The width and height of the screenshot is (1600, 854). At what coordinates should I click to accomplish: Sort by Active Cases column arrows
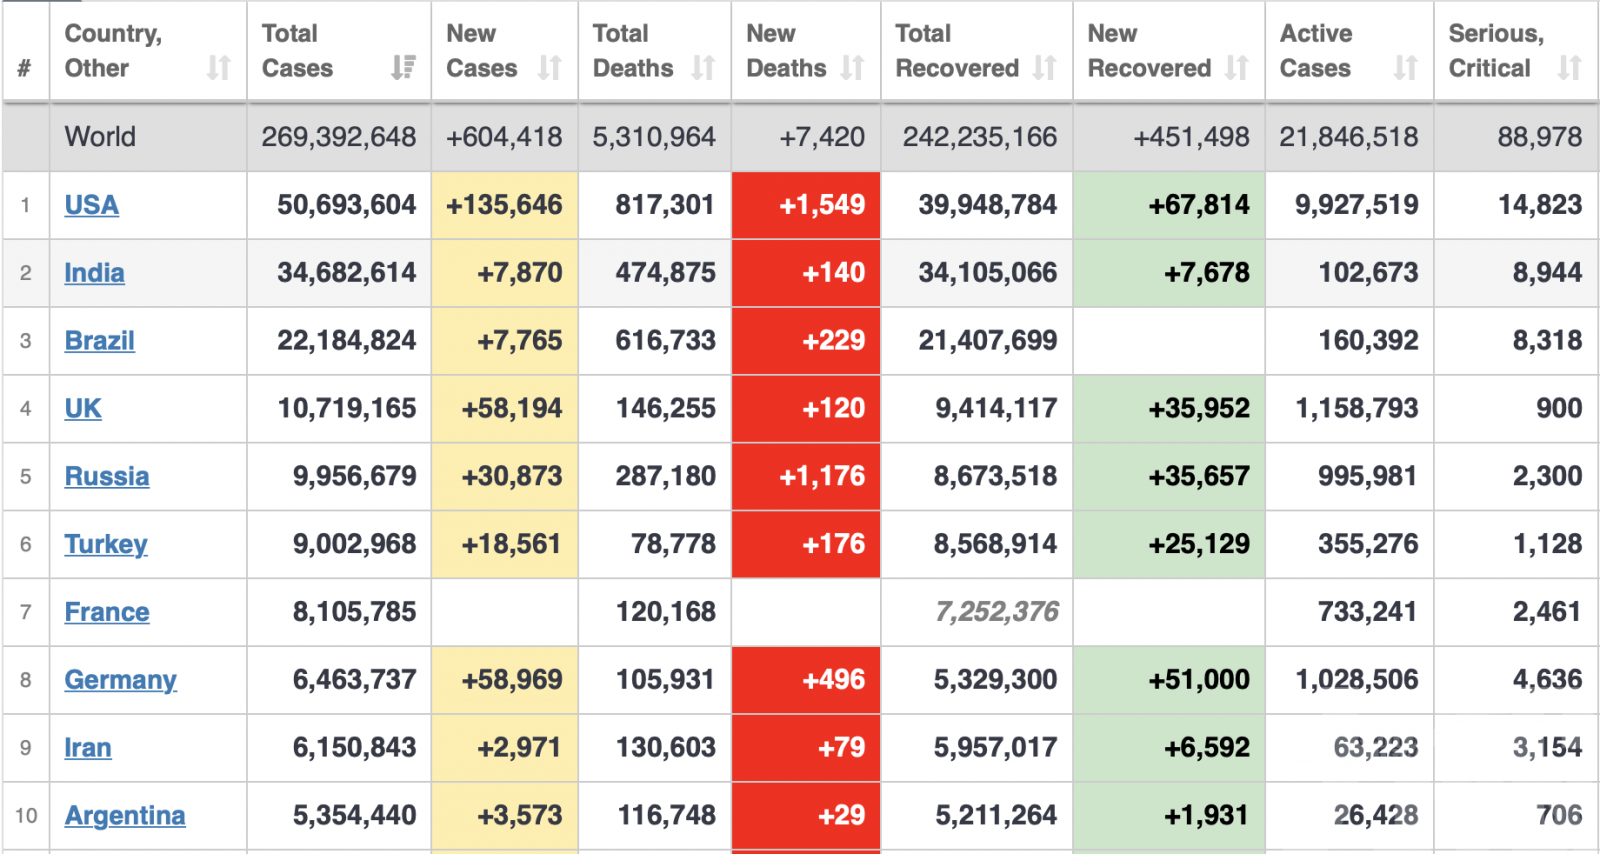(x=1406, y=68)
